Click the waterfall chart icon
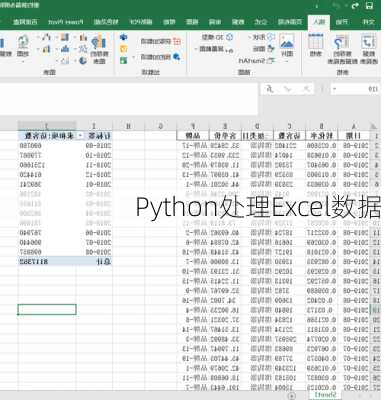The image size is (381, 400). pos(47,37)
